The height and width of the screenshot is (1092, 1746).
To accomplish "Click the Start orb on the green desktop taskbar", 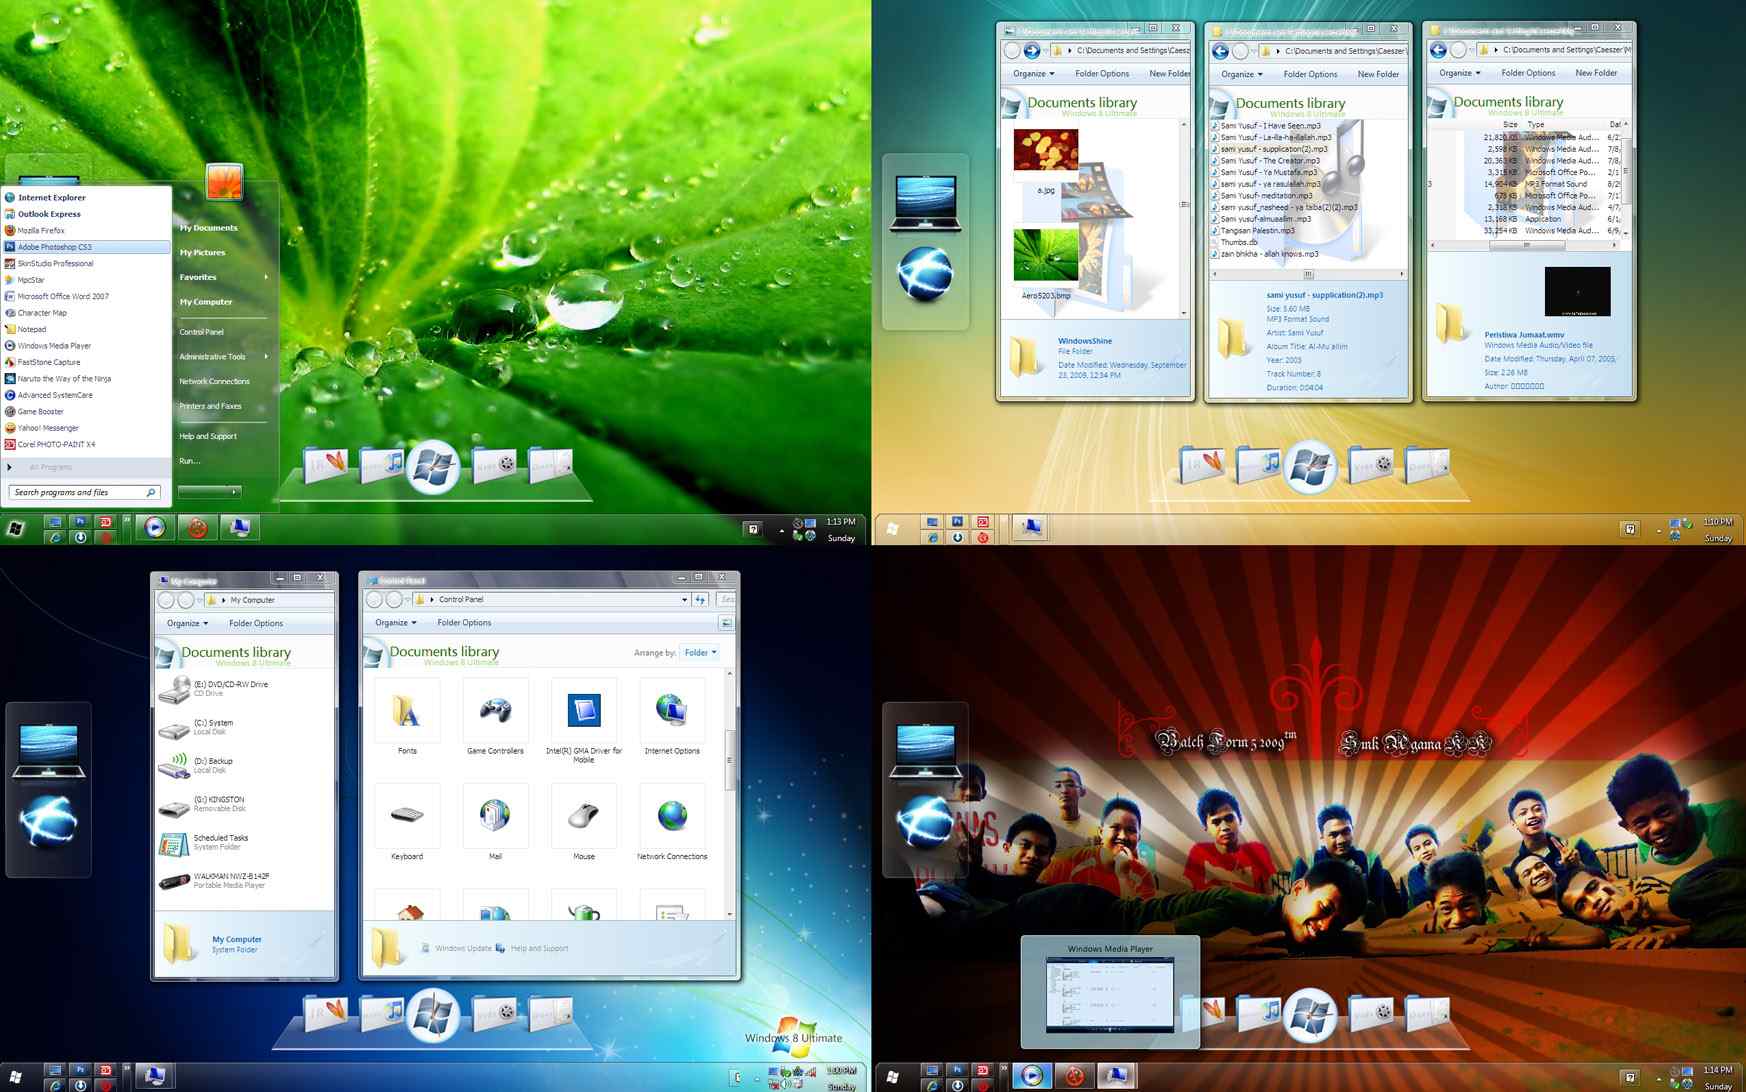I will coord(15,529).
